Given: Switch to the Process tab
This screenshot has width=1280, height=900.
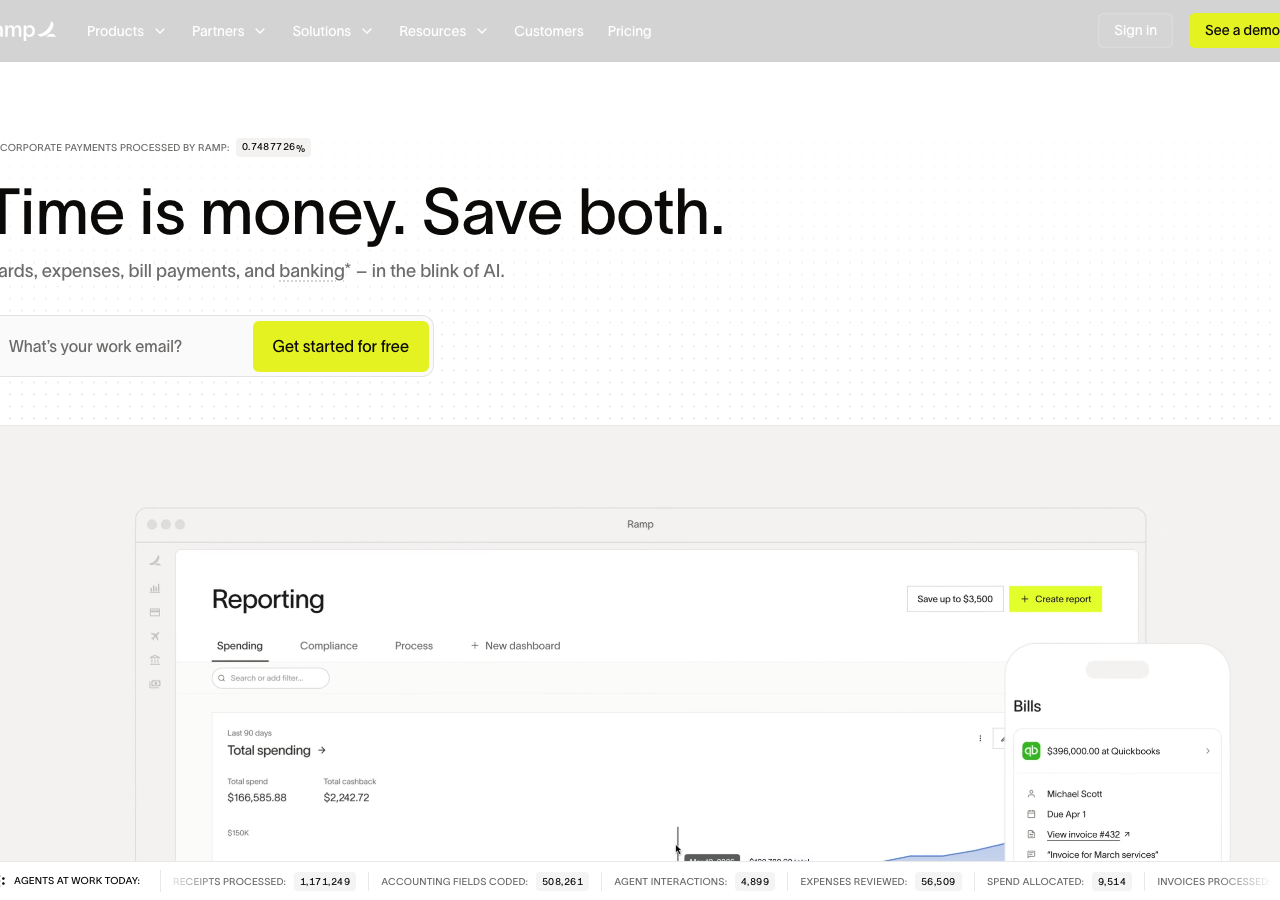Looking at the screenshot, I should (414, 646).
